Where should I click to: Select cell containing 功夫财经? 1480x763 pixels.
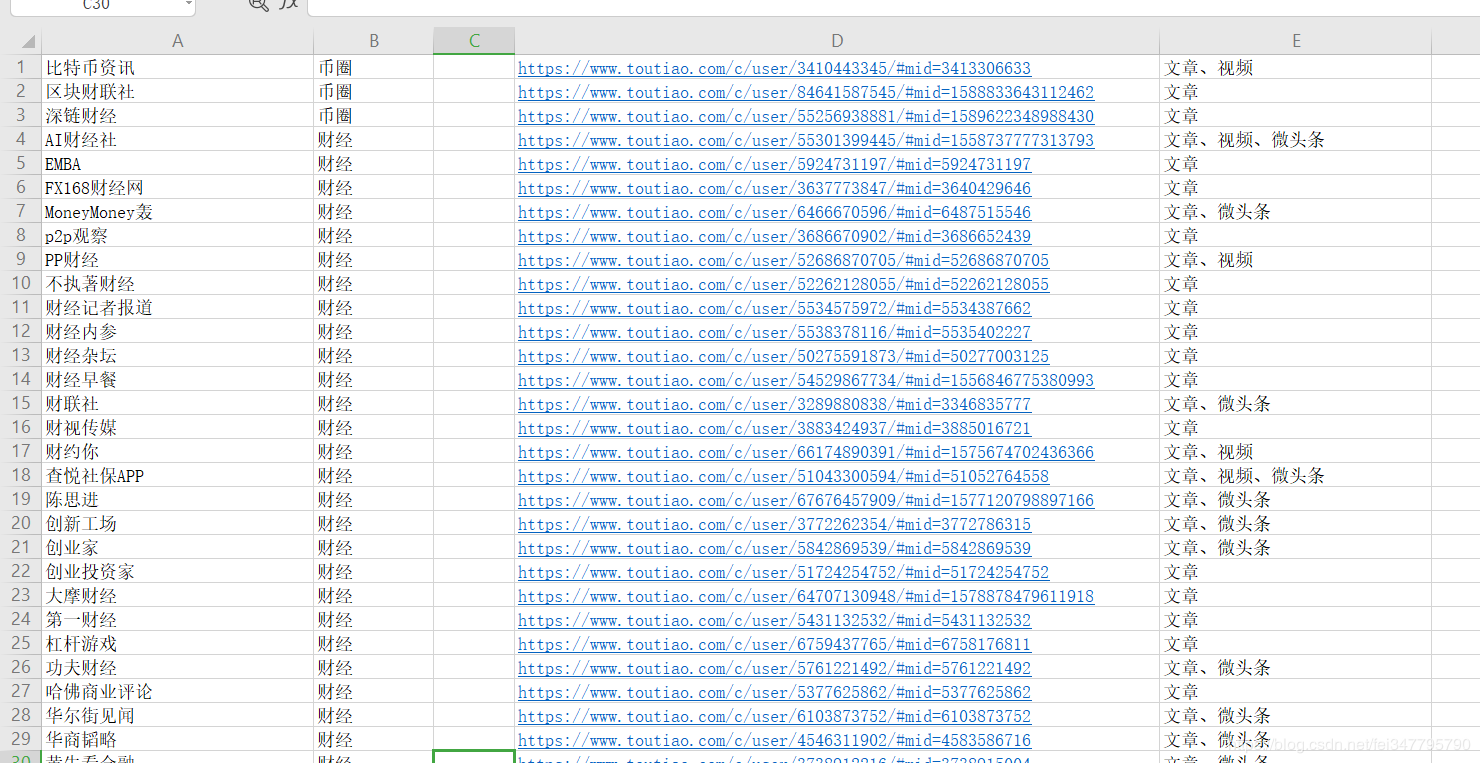(177, 667)
